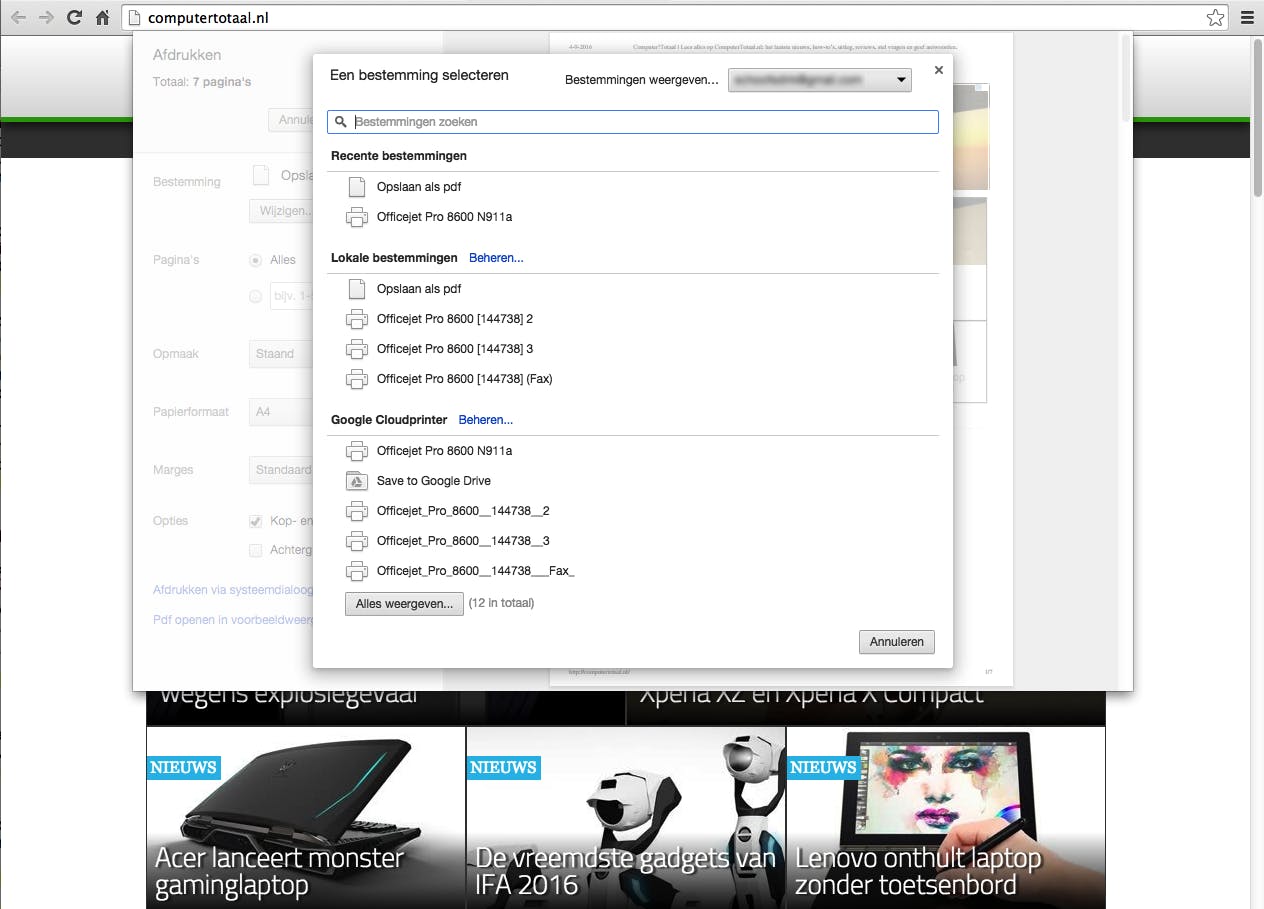Select printer icon for Officejet_Pro_8600__144738___Fax_

[x=357, y=571]
